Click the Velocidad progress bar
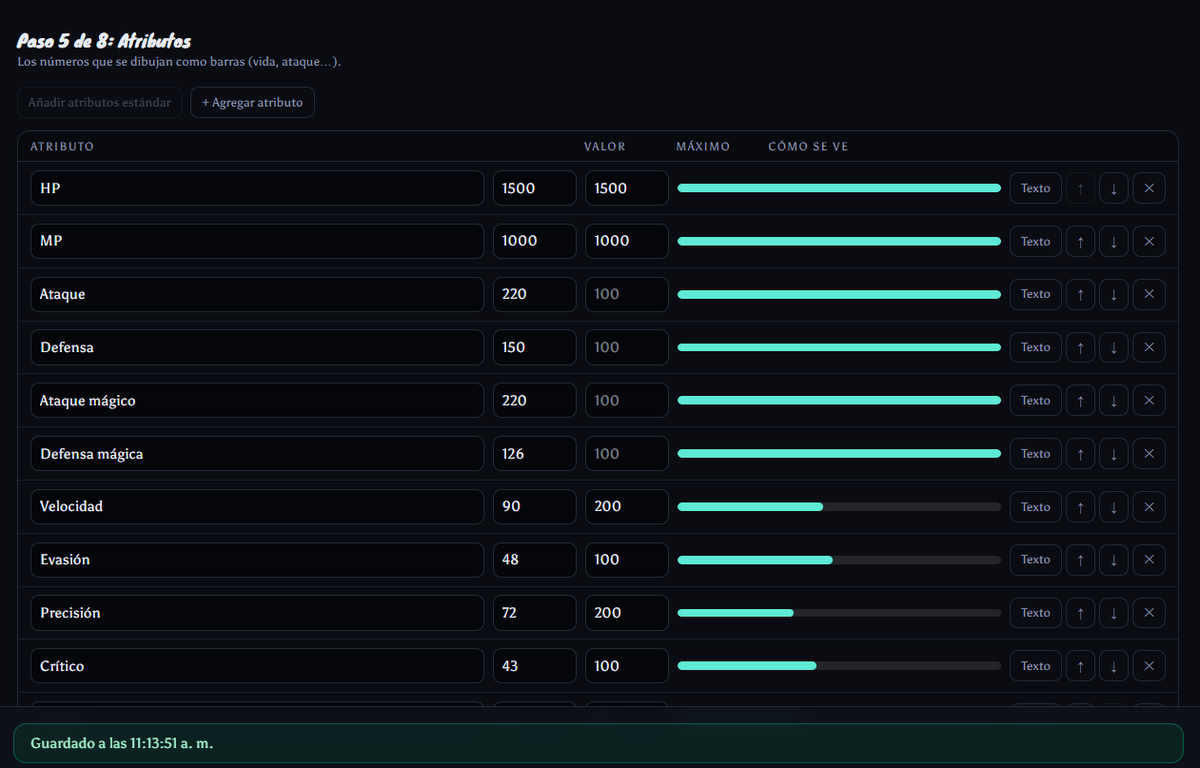 coord(839,507)
